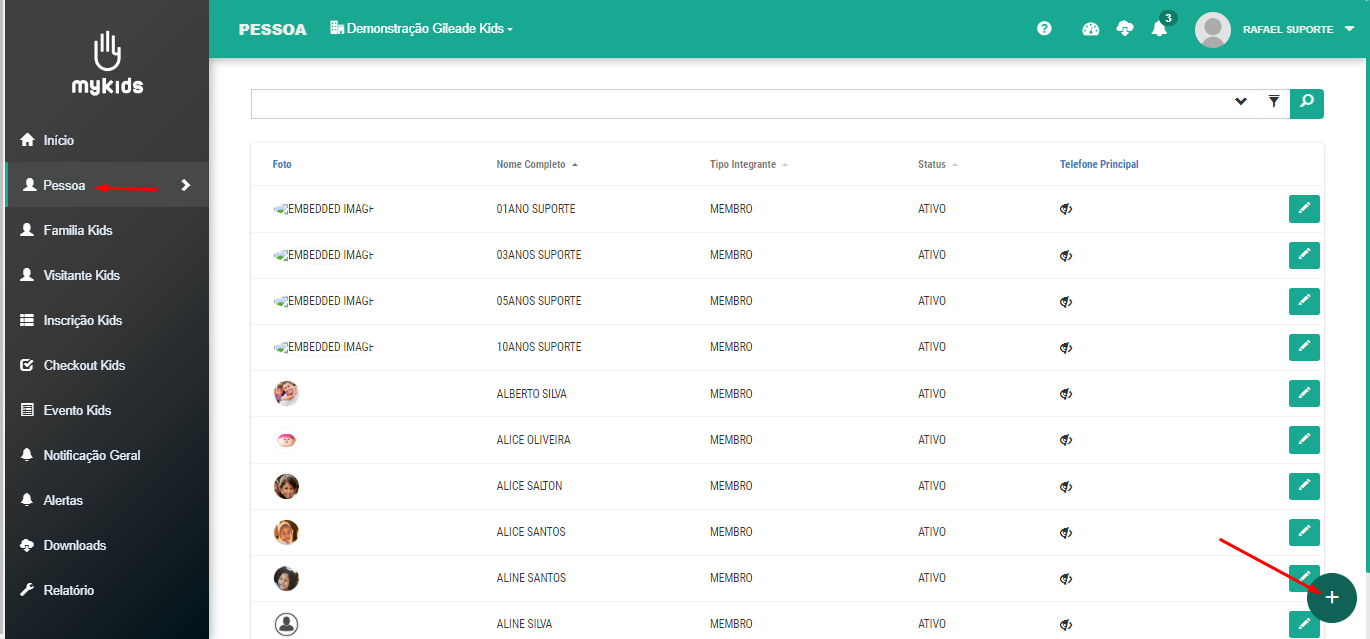Edit the 03ANOS SUPORTE row
The height and width of the screenshot is (639, 1370).
tap(1304, 255)
